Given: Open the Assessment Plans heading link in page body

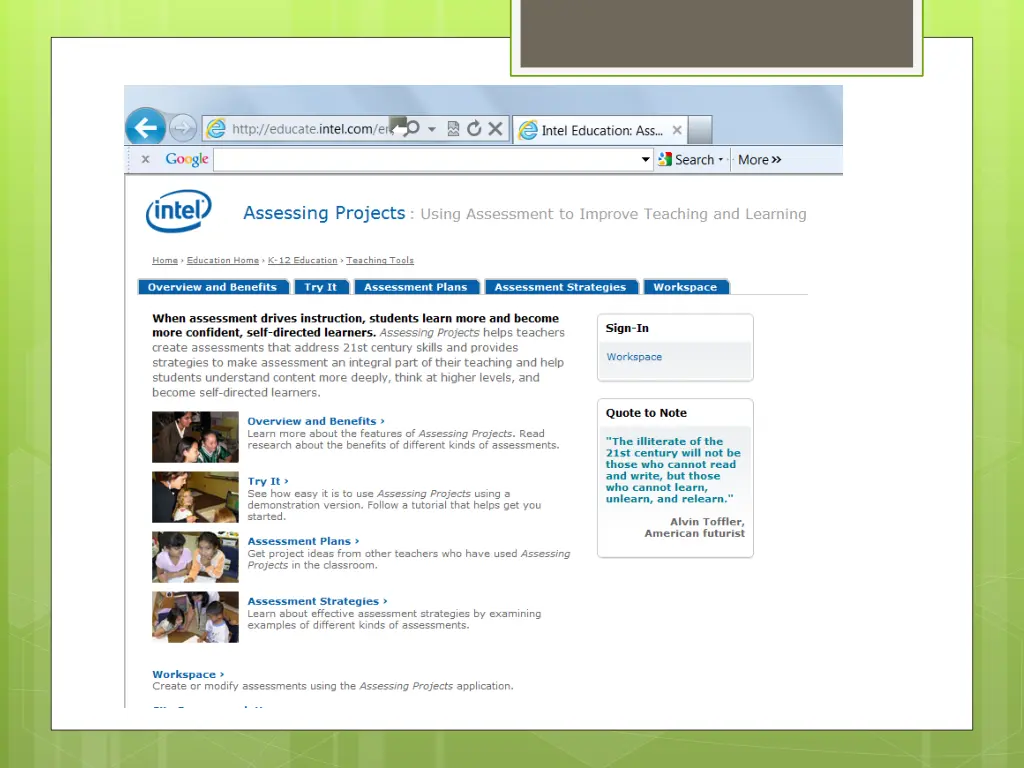Looking at the screenshot, I should (x=303, y=541).
